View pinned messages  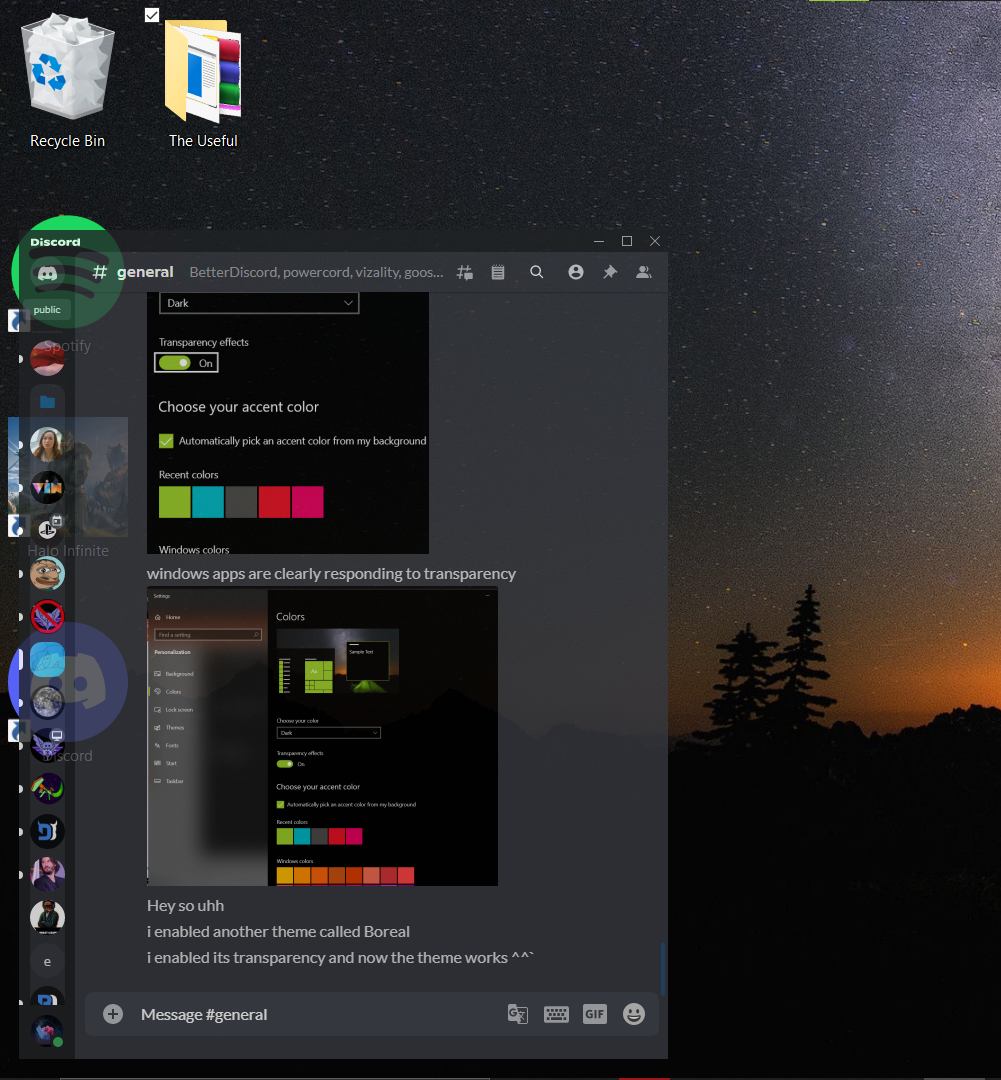[x=610, y=271]
